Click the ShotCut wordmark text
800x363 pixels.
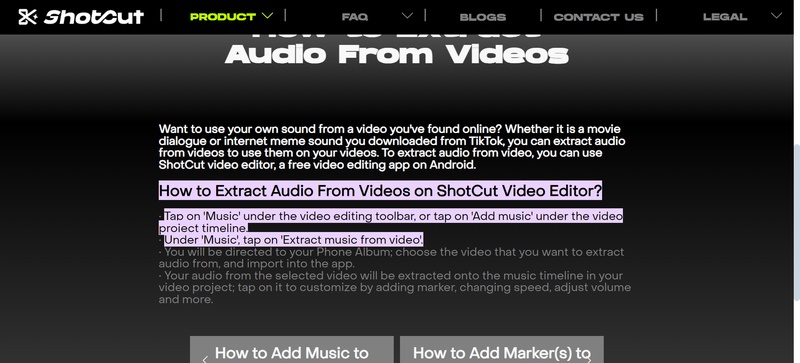click(x=94, y=17)
